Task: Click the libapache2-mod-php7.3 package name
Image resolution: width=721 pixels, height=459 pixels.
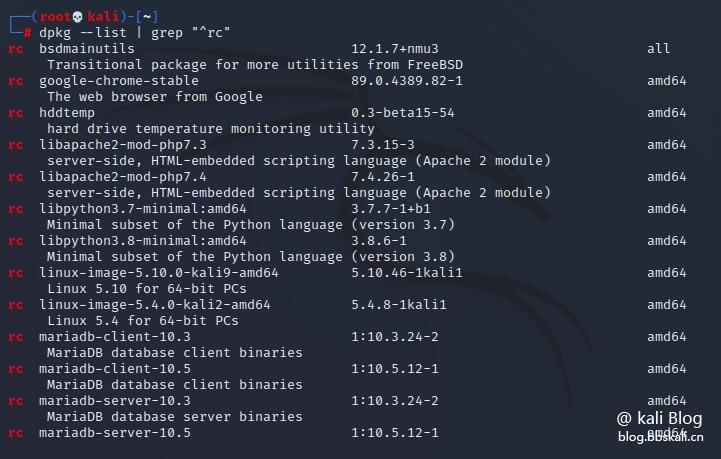Action: [x=123, y=145]
